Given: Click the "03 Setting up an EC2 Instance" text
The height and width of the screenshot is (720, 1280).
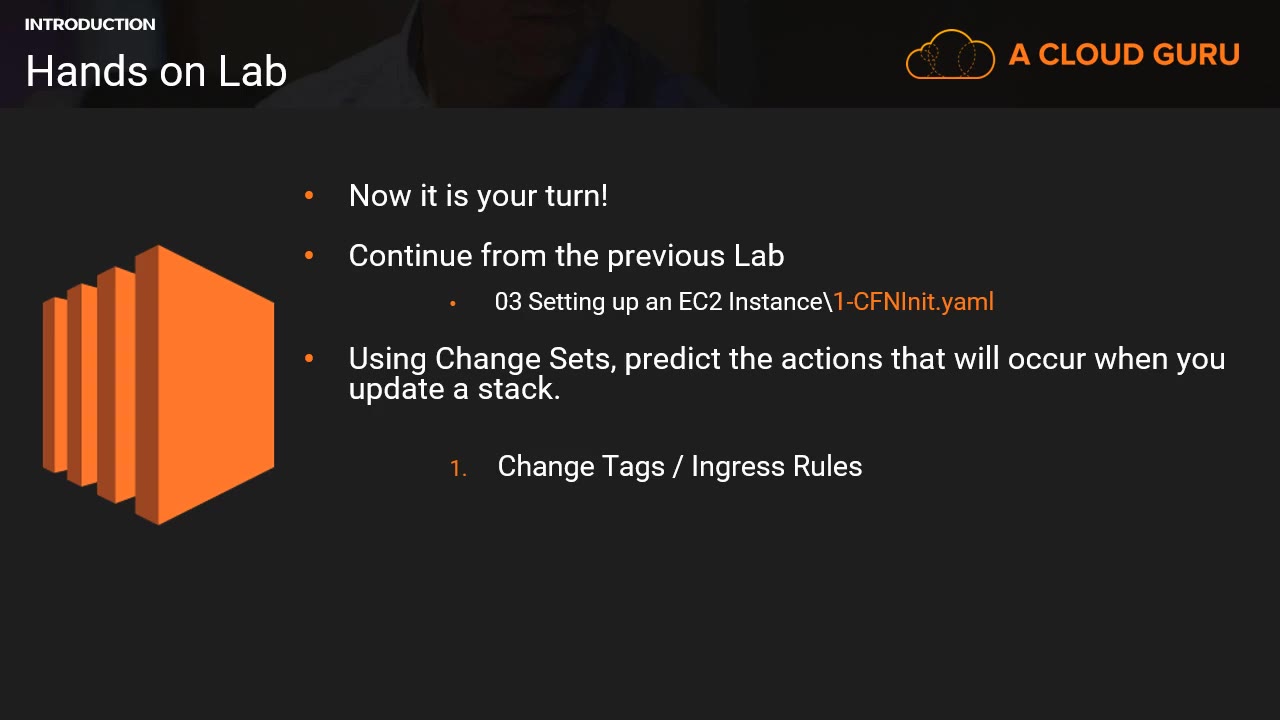Looking at the screenshot, I should click(x=660, y=302).
